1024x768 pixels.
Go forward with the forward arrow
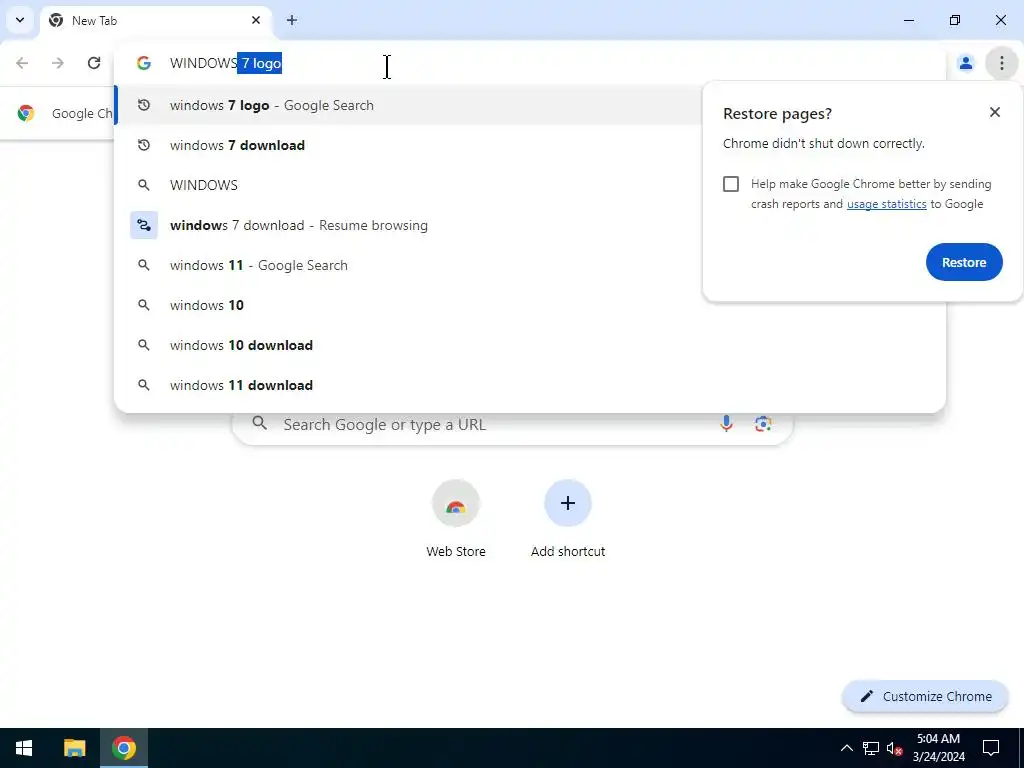(x=58, y=63)
